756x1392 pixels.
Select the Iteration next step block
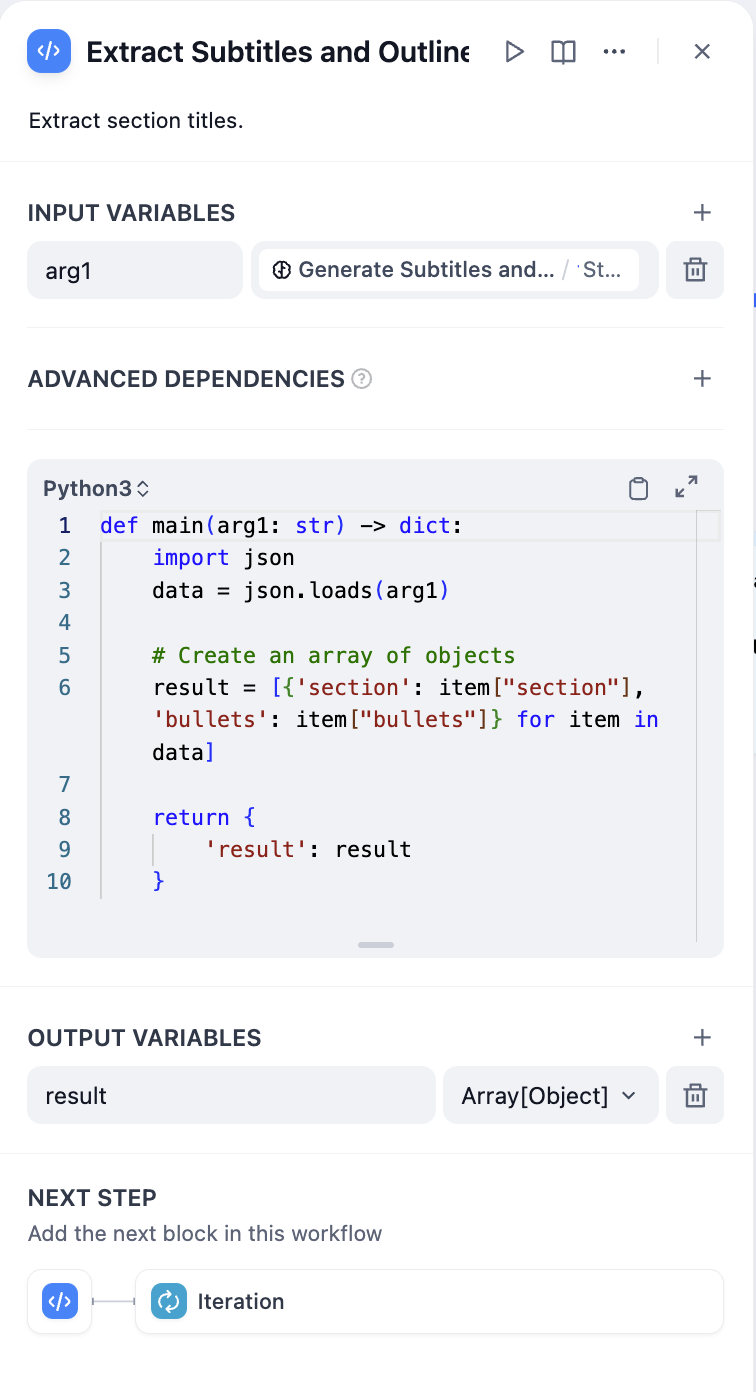click(x=428, y=1302)
